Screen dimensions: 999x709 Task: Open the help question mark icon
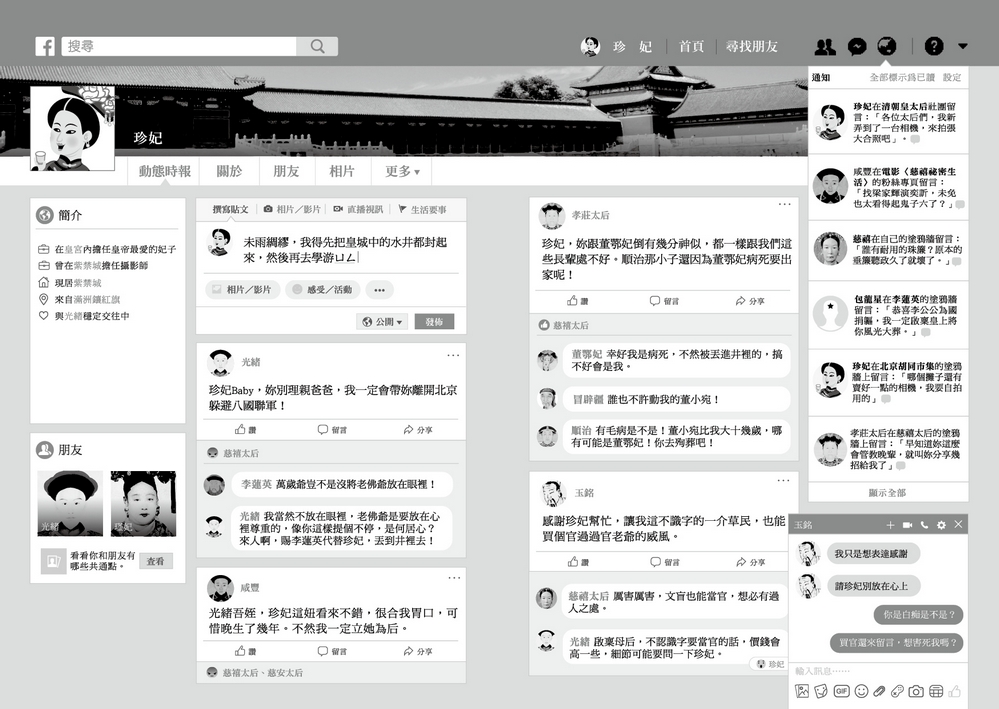(x=933, y=46)
